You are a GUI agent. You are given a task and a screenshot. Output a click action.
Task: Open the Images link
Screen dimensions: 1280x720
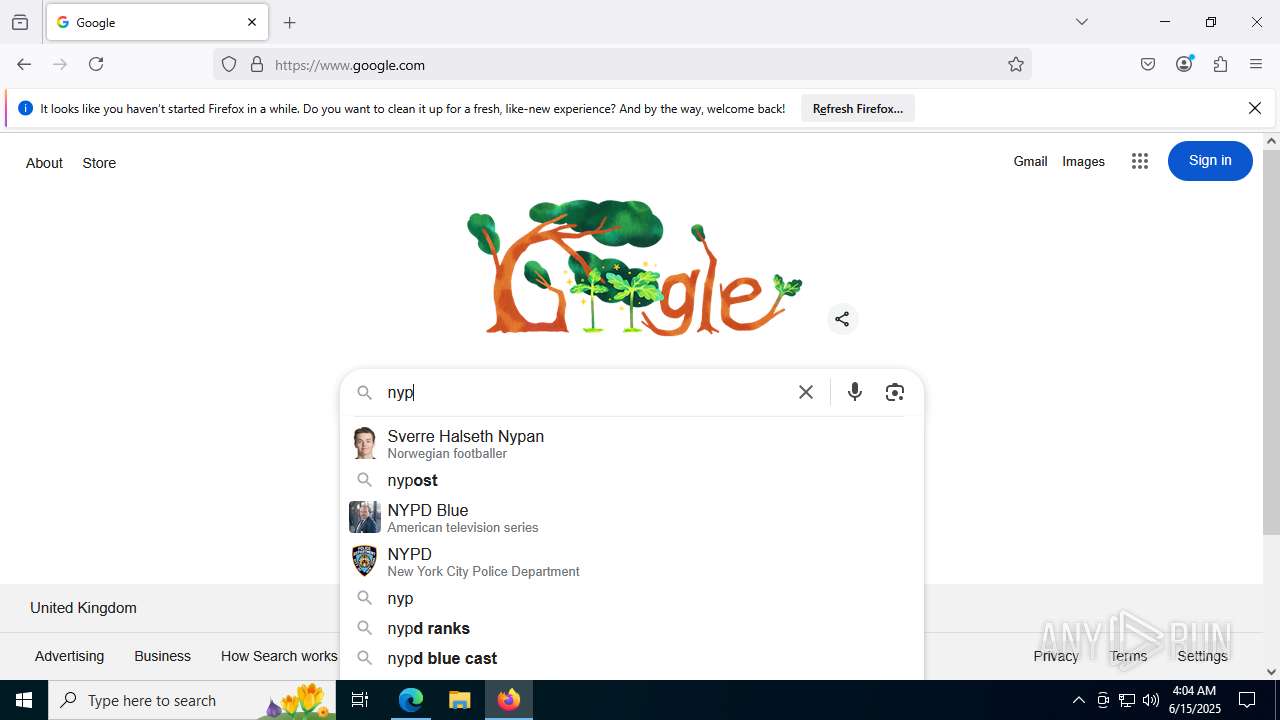[1083, 161]
